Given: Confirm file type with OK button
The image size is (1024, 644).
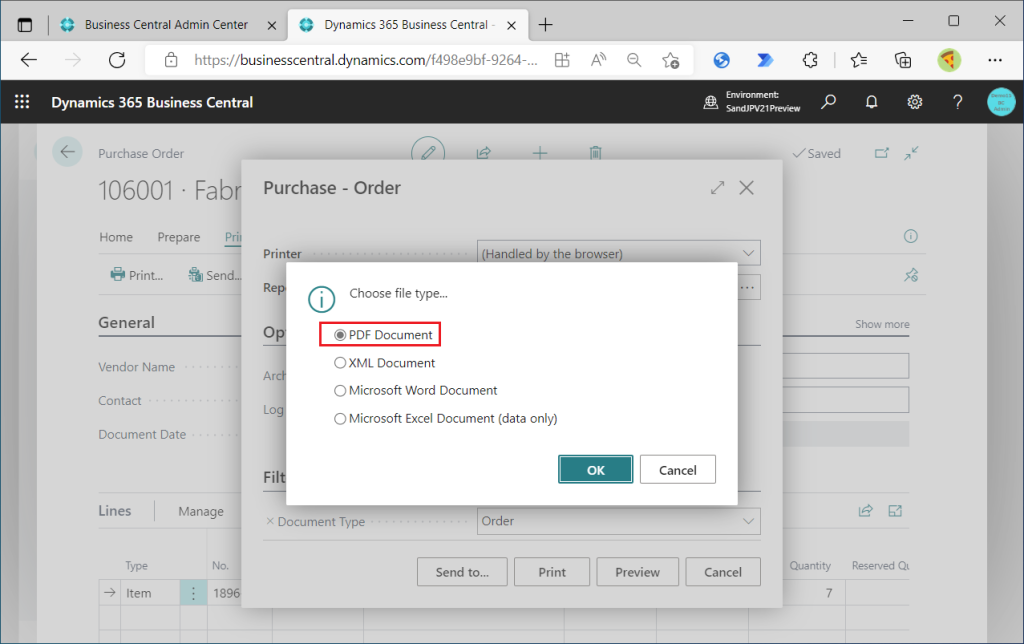Looking at the screenshot, I should click(596, 470).
